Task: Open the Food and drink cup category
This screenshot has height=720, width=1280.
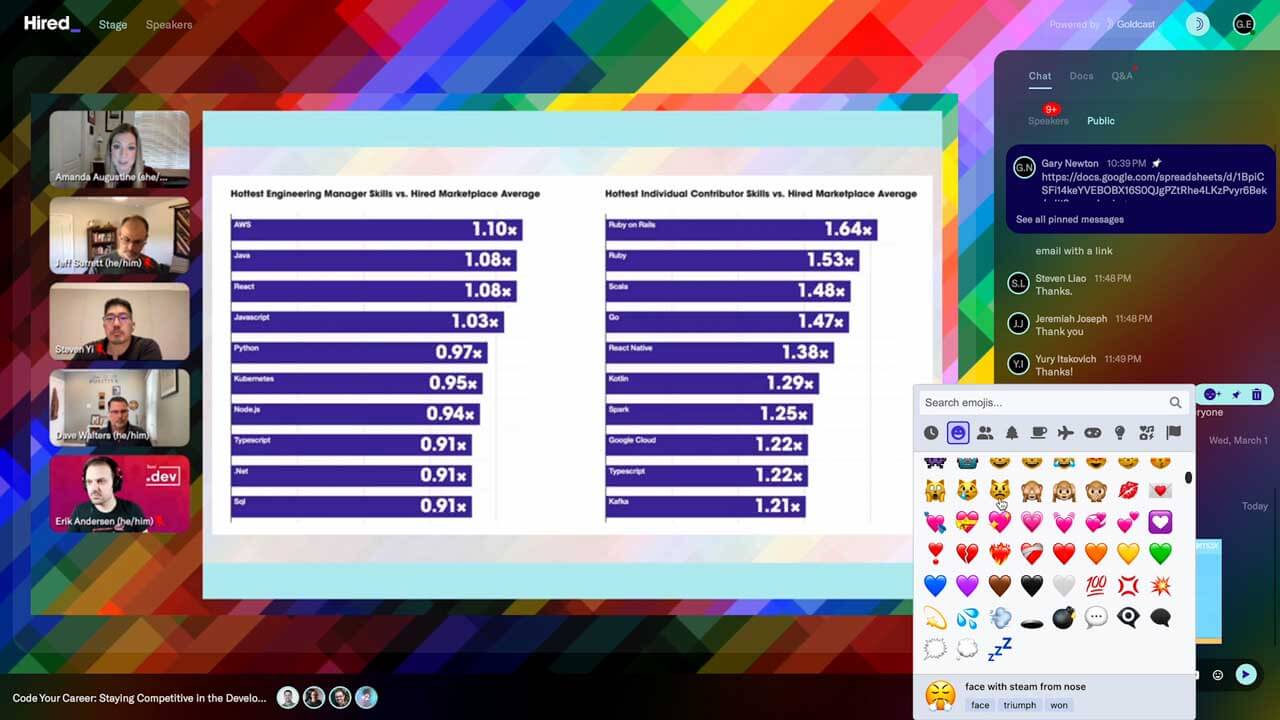Action: tap(1039, 433)
